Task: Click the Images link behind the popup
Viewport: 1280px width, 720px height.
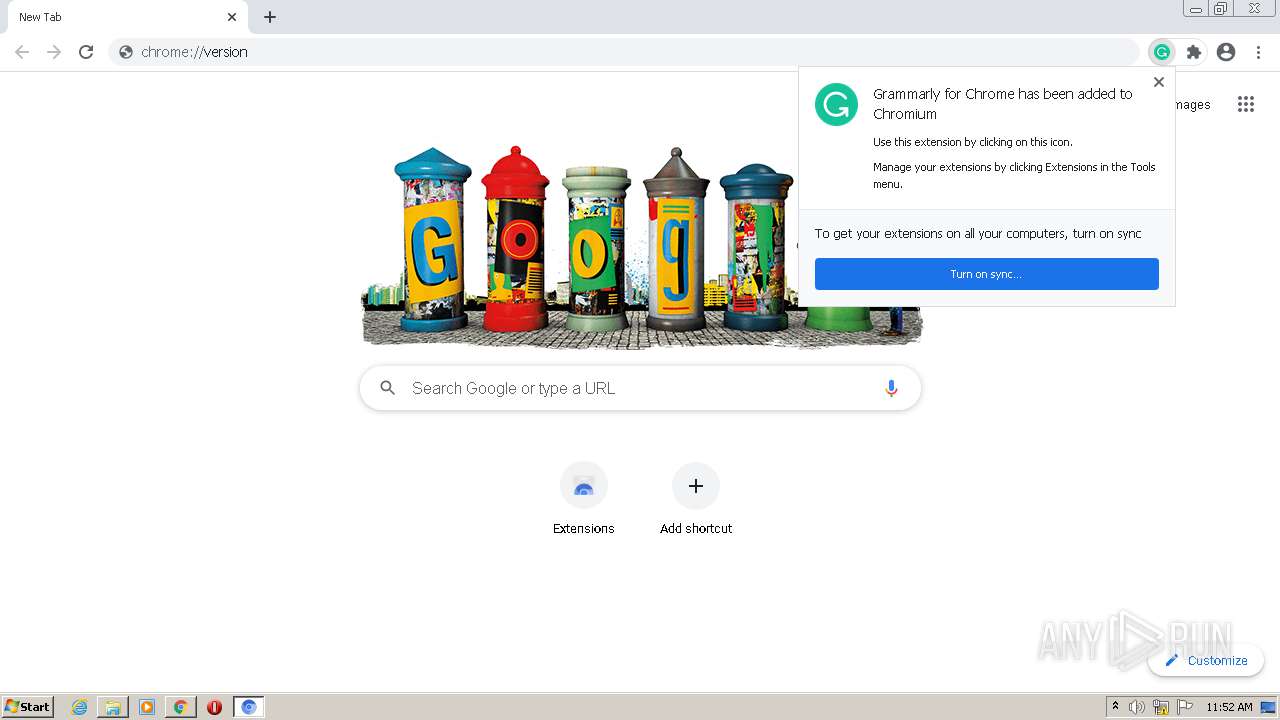Action: pos(1192,104)
